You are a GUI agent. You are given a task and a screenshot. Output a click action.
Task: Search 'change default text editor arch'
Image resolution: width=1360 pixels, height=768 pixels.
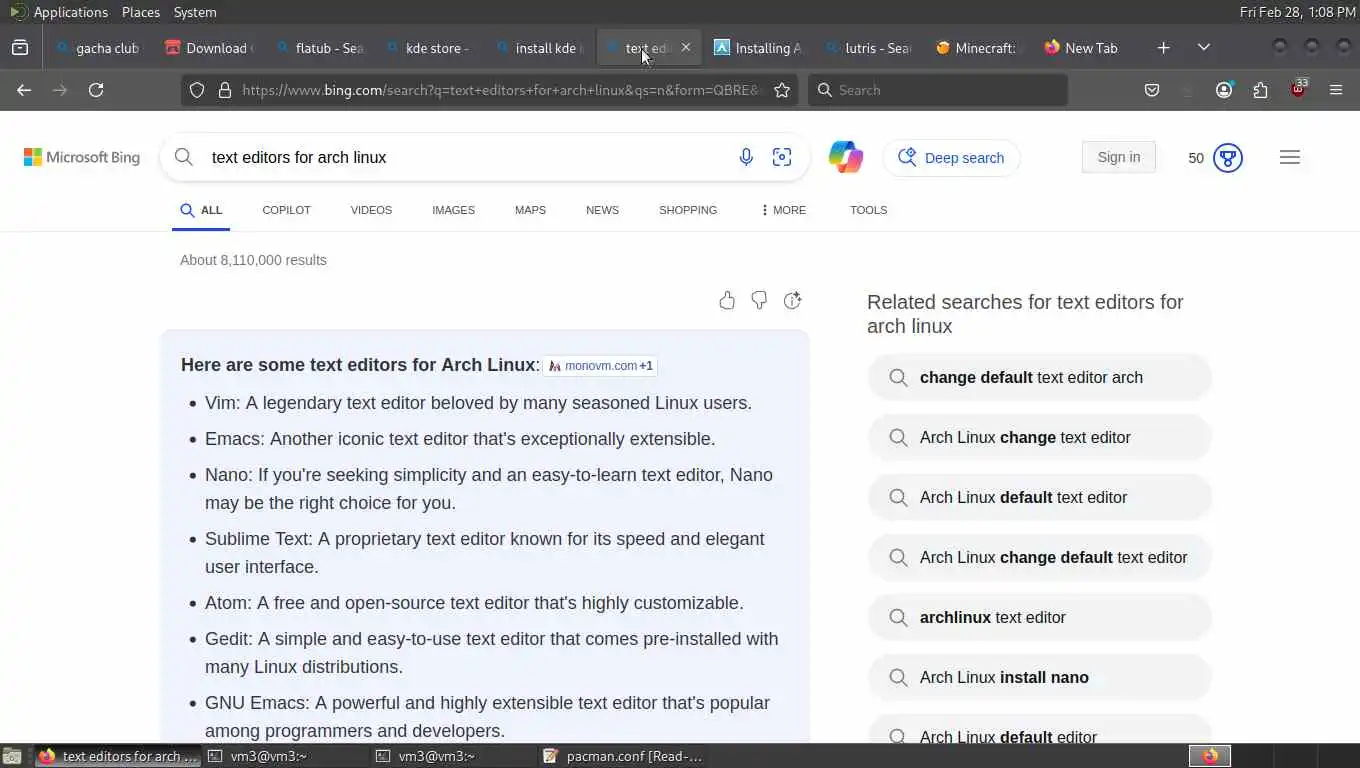(1040, 377)
